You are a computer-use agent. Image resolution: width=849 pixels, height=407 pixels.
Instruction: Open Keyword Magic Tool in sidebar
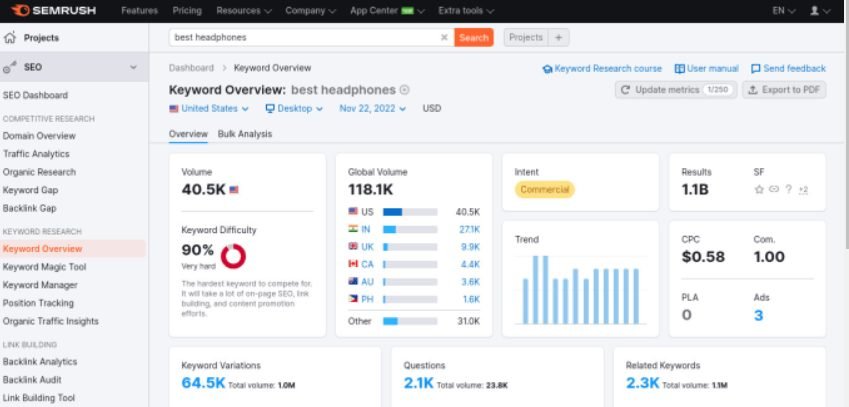tap(44, 267)
